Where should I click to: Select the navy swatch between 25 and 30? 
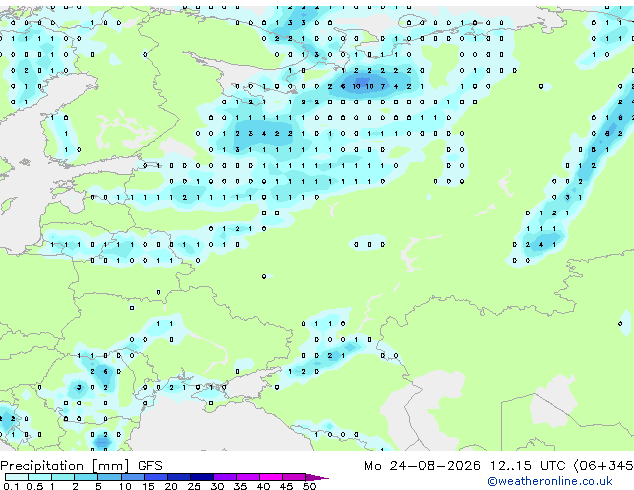click(202, 477)
